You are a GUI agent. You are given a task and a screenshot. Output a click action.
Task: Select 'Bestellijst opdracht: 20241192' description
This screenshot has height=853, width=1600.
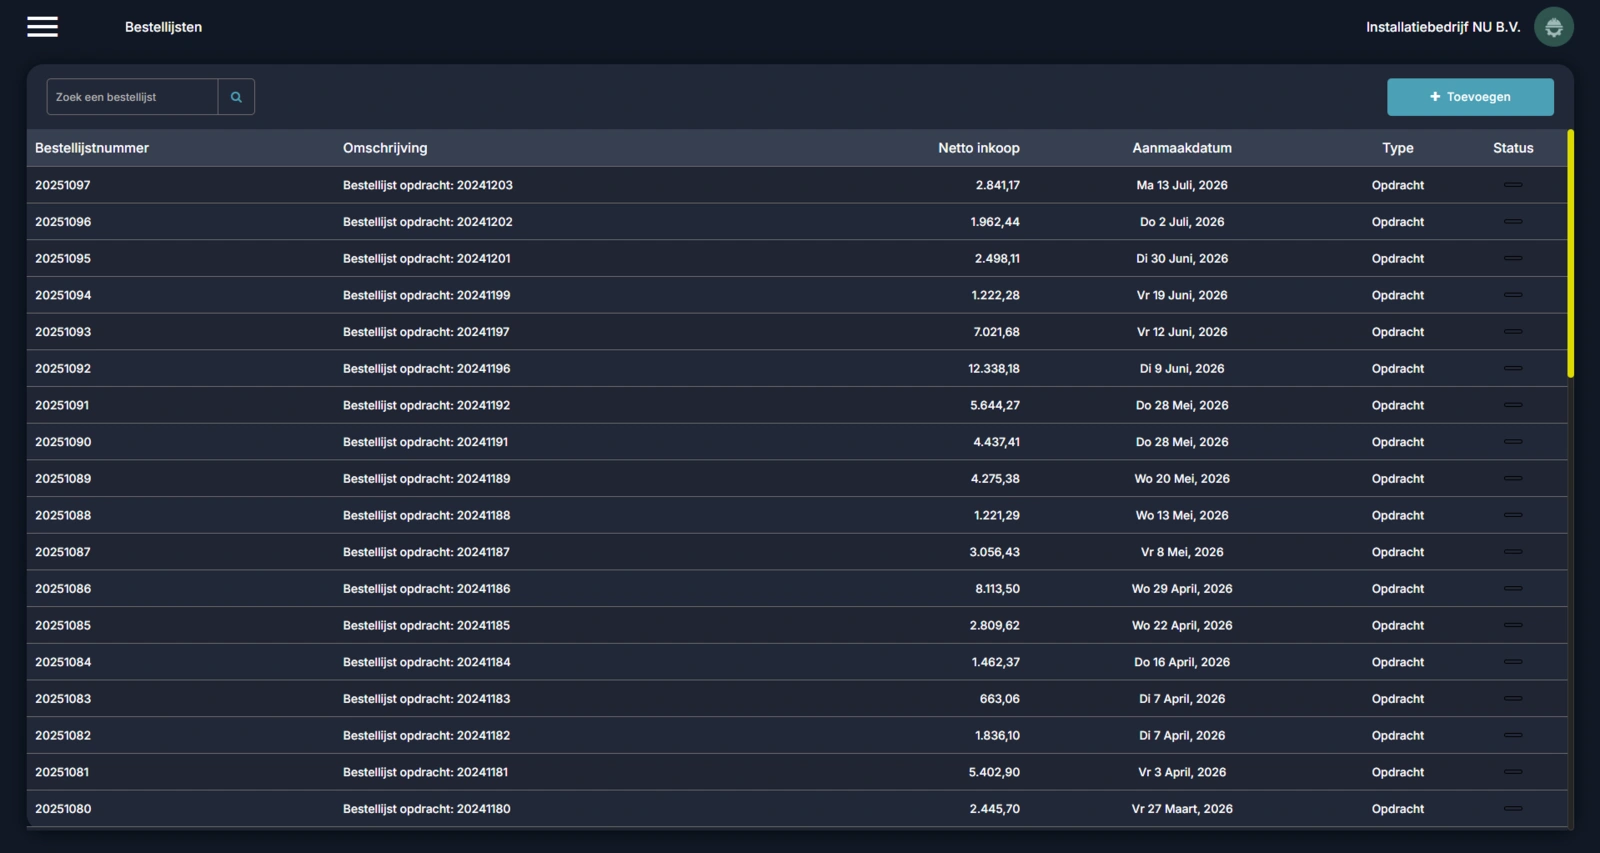[x=427, y=405]
